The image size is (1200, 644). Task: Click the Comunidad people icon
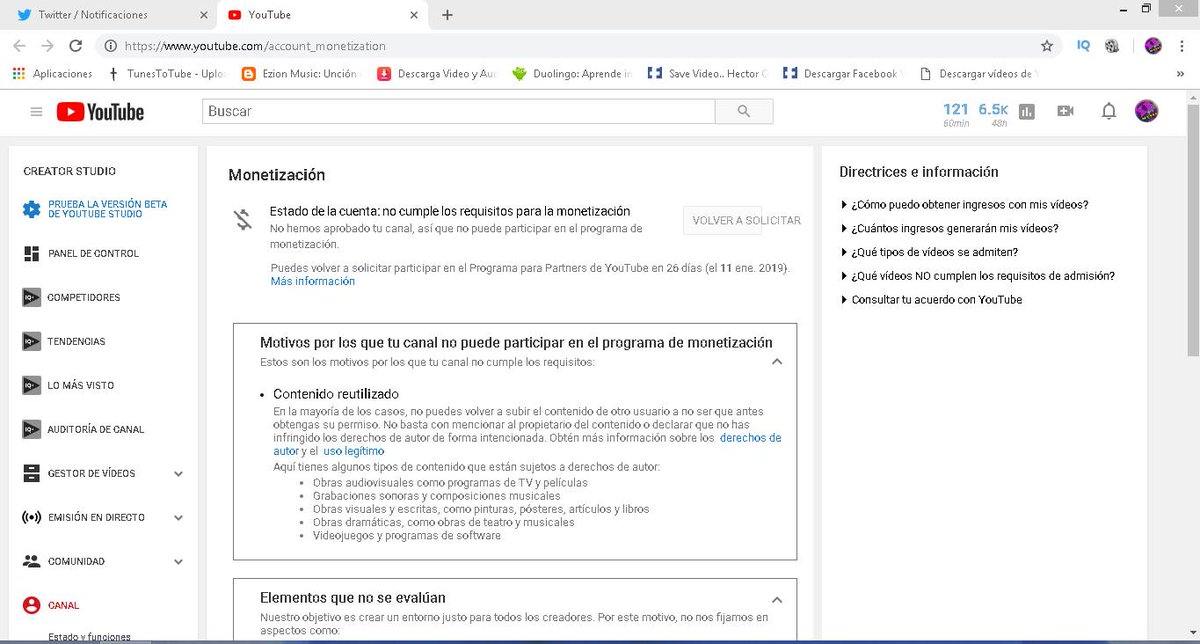pyautogui.click(x=31, y=562)
